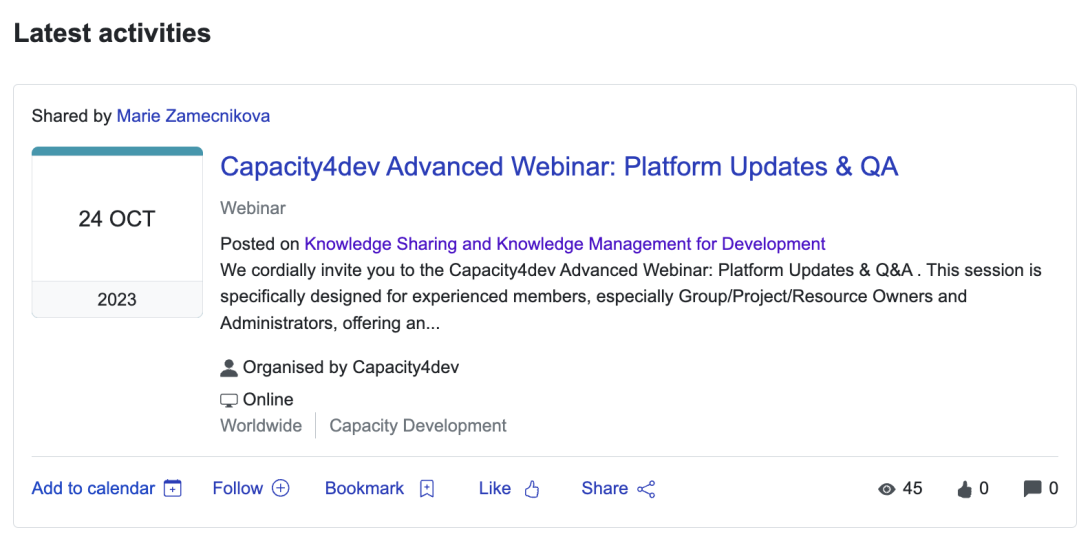Open Knowledge Sharing and Knowledge Management group link

tap(565, 244)
